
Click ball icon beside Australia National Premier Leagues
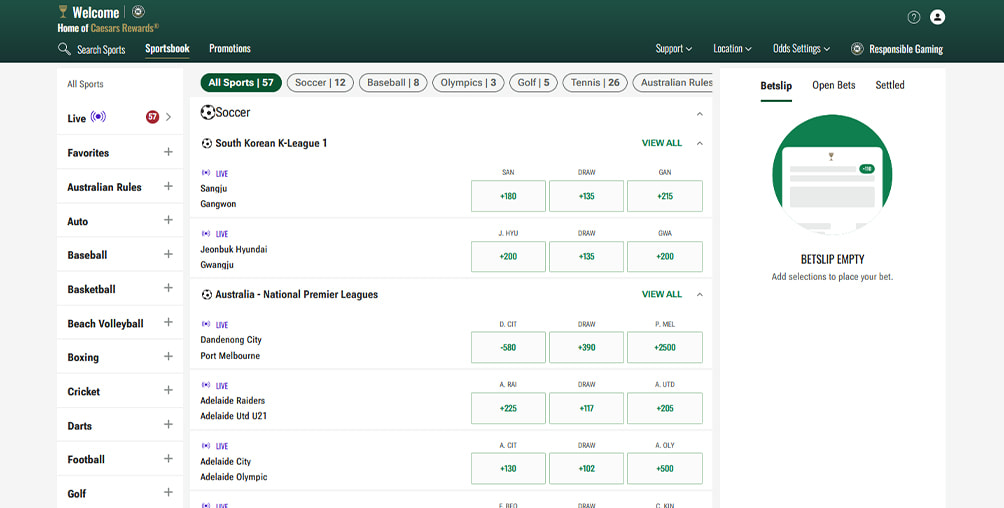click(x=207, y=295)
